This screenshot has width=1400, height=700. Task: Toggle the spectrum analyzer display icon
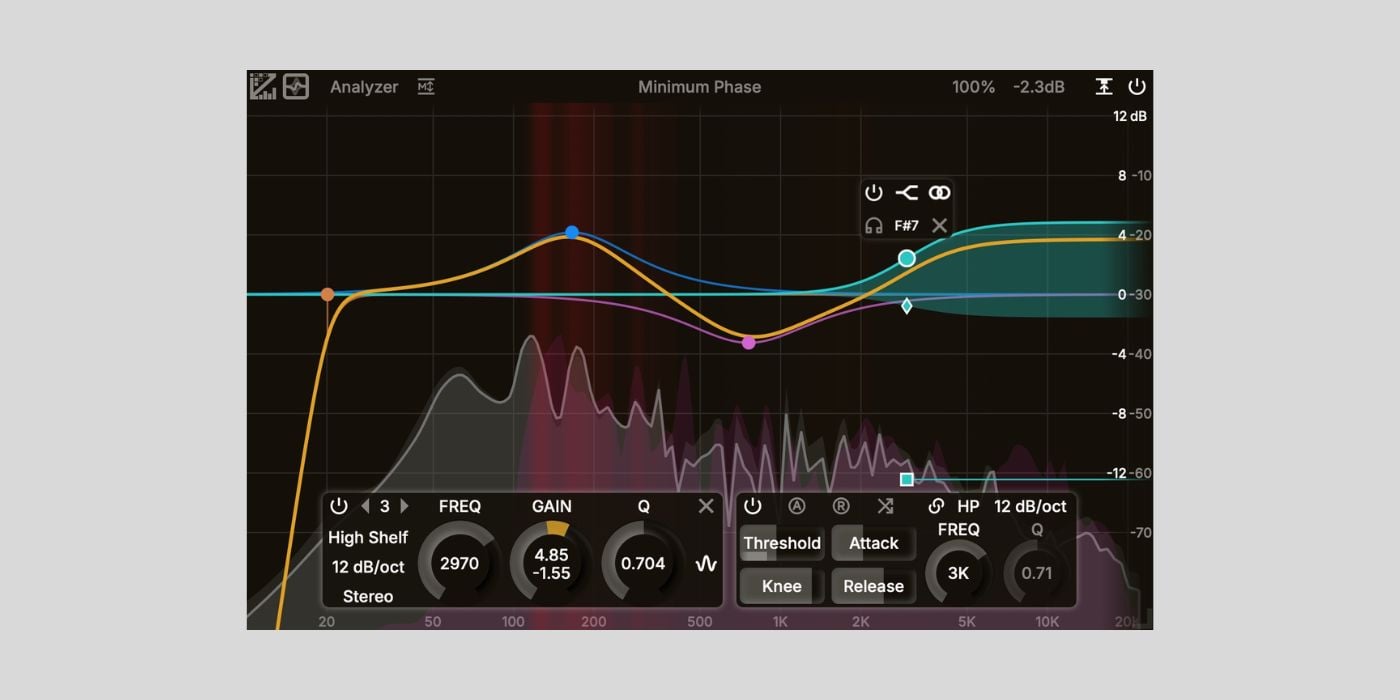point(264,86)
